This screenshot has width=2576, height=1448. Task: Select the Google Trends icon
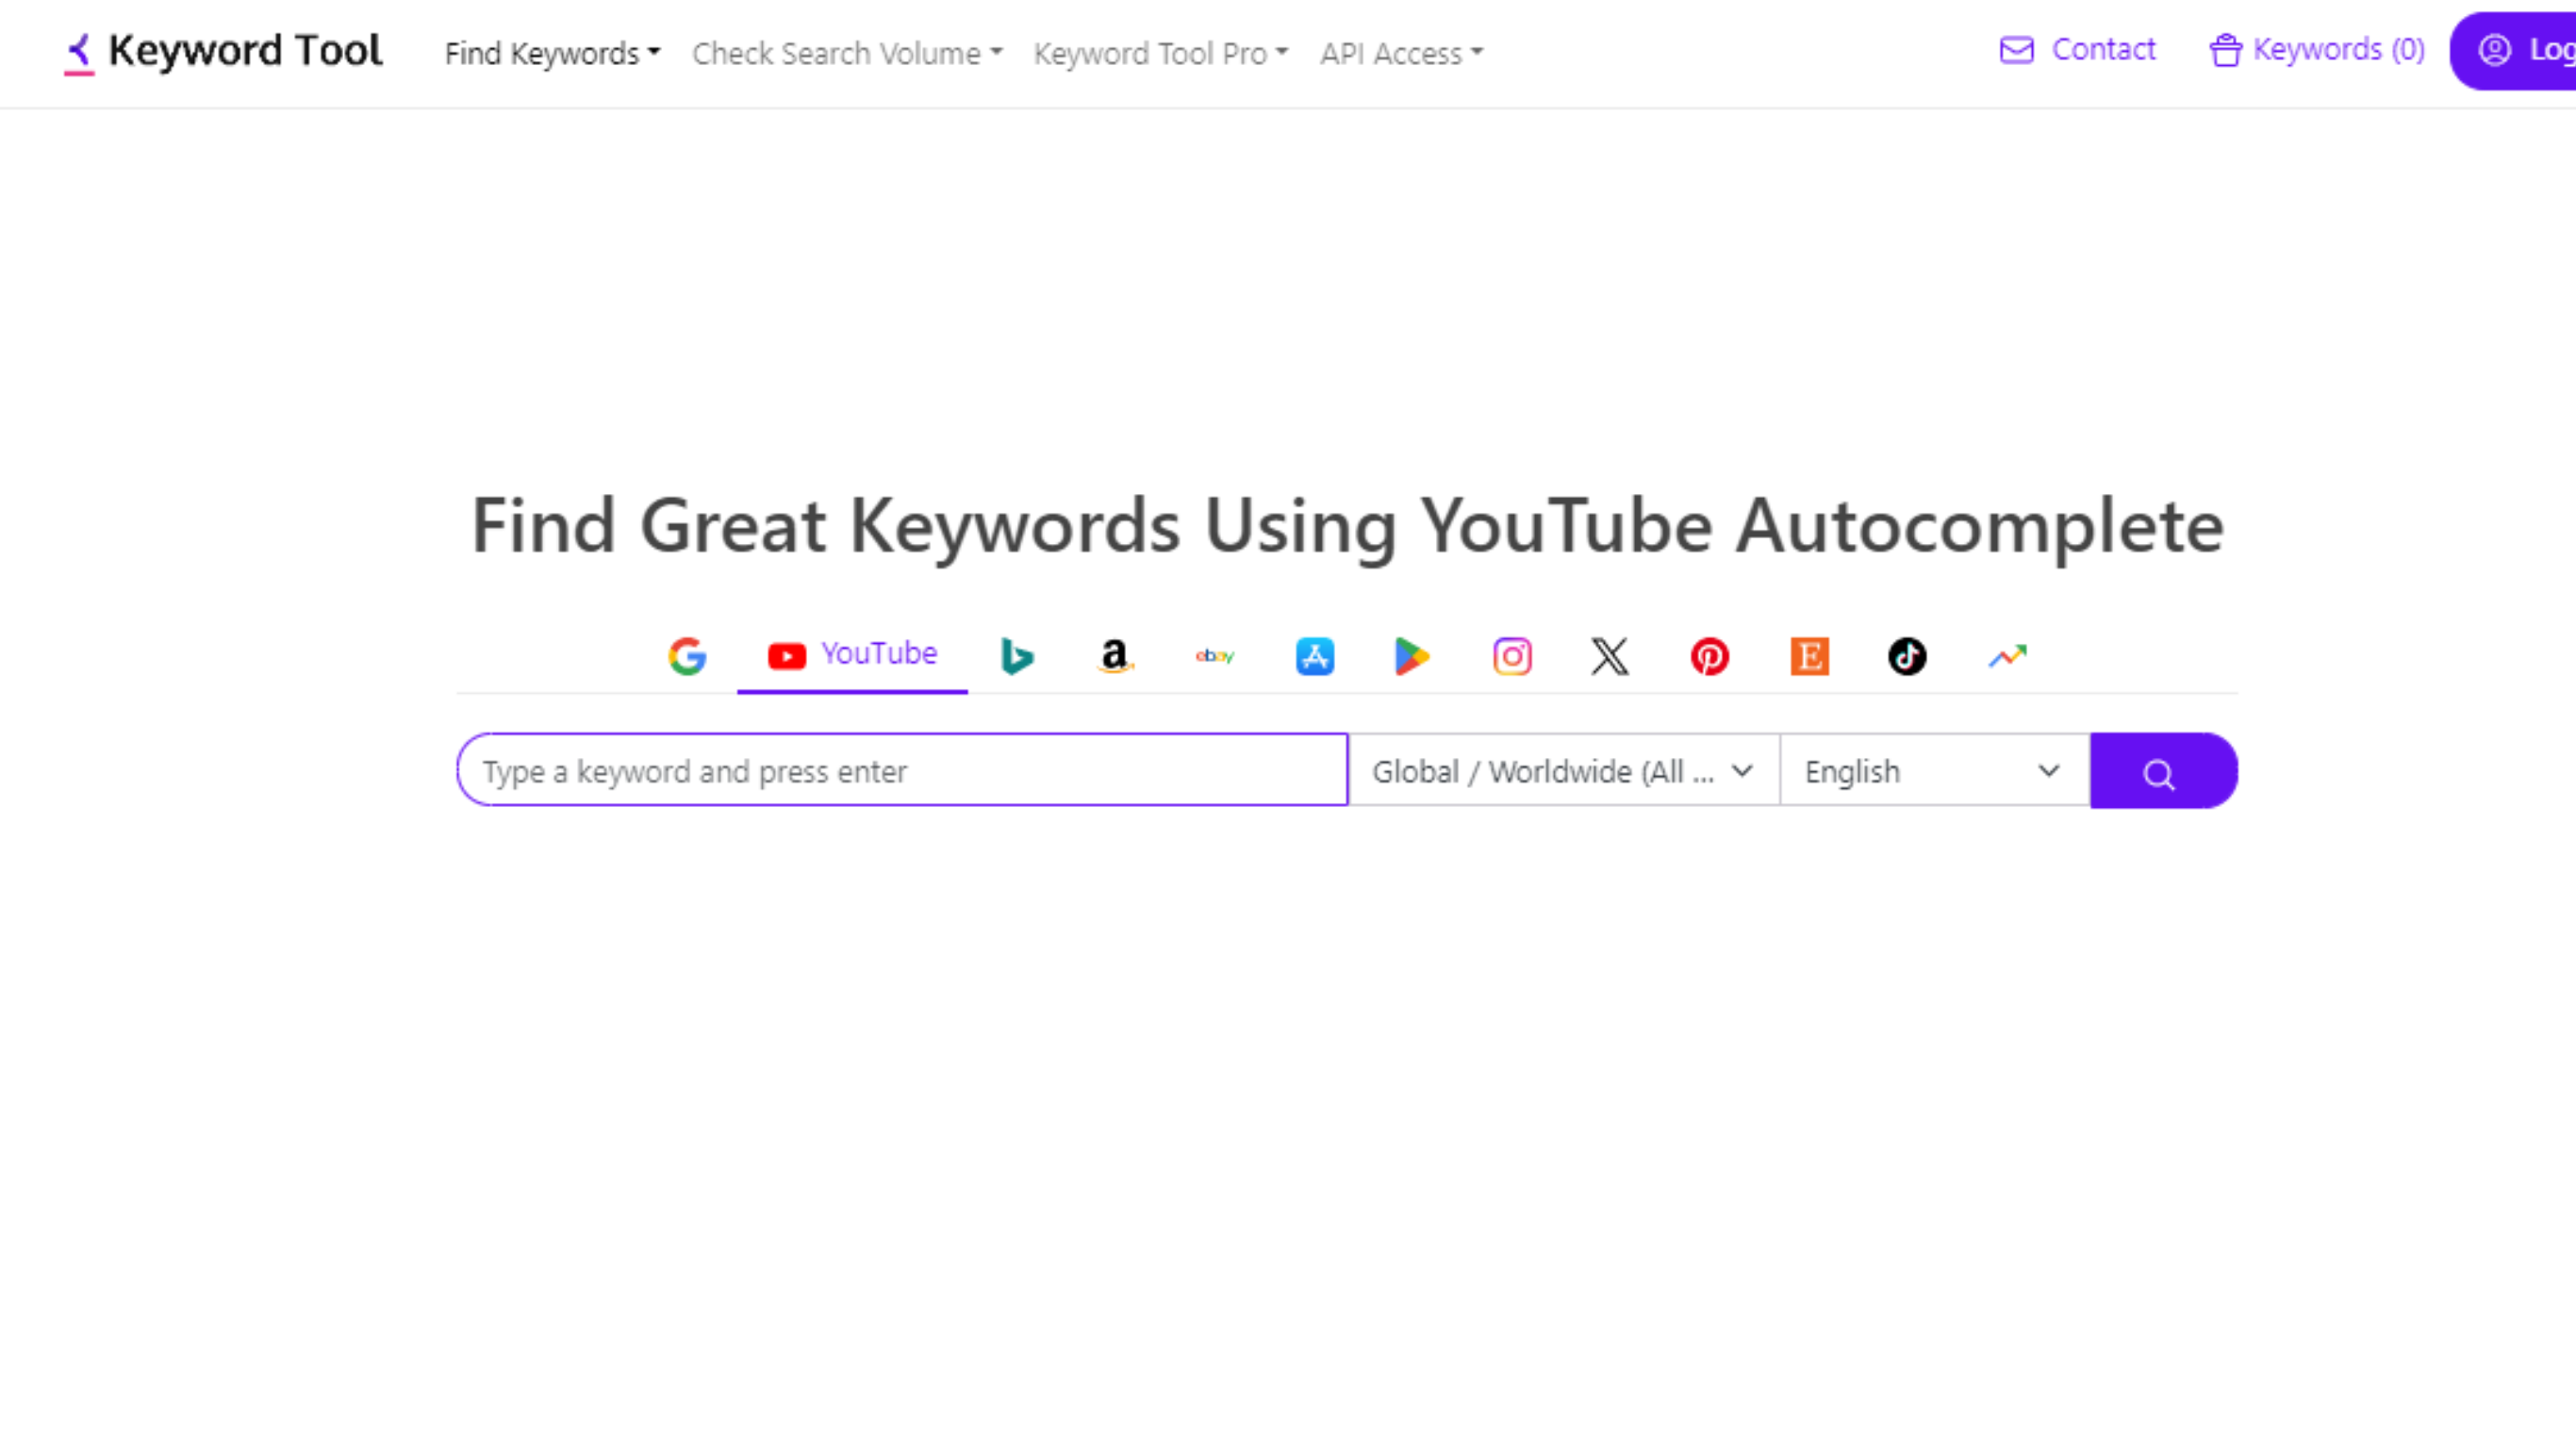[x=2006, y=656]
